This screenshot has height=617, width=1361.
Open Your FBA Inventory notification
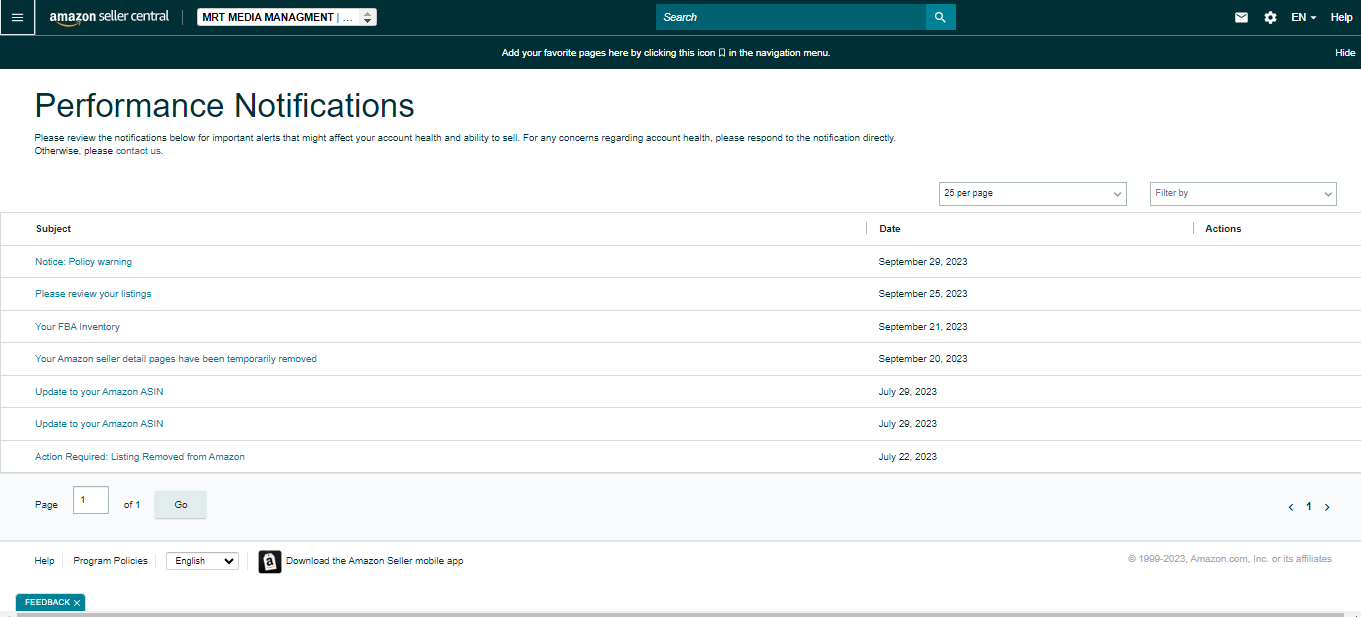click(x=77, y=327)
